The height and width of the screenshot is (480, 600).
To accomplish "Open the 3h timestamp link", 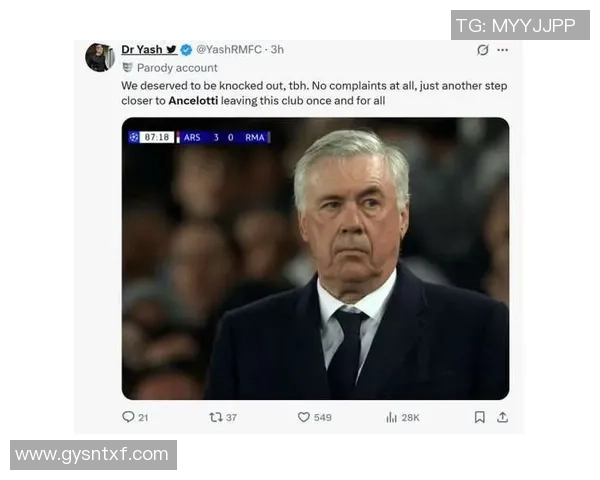I will point(277,49).
